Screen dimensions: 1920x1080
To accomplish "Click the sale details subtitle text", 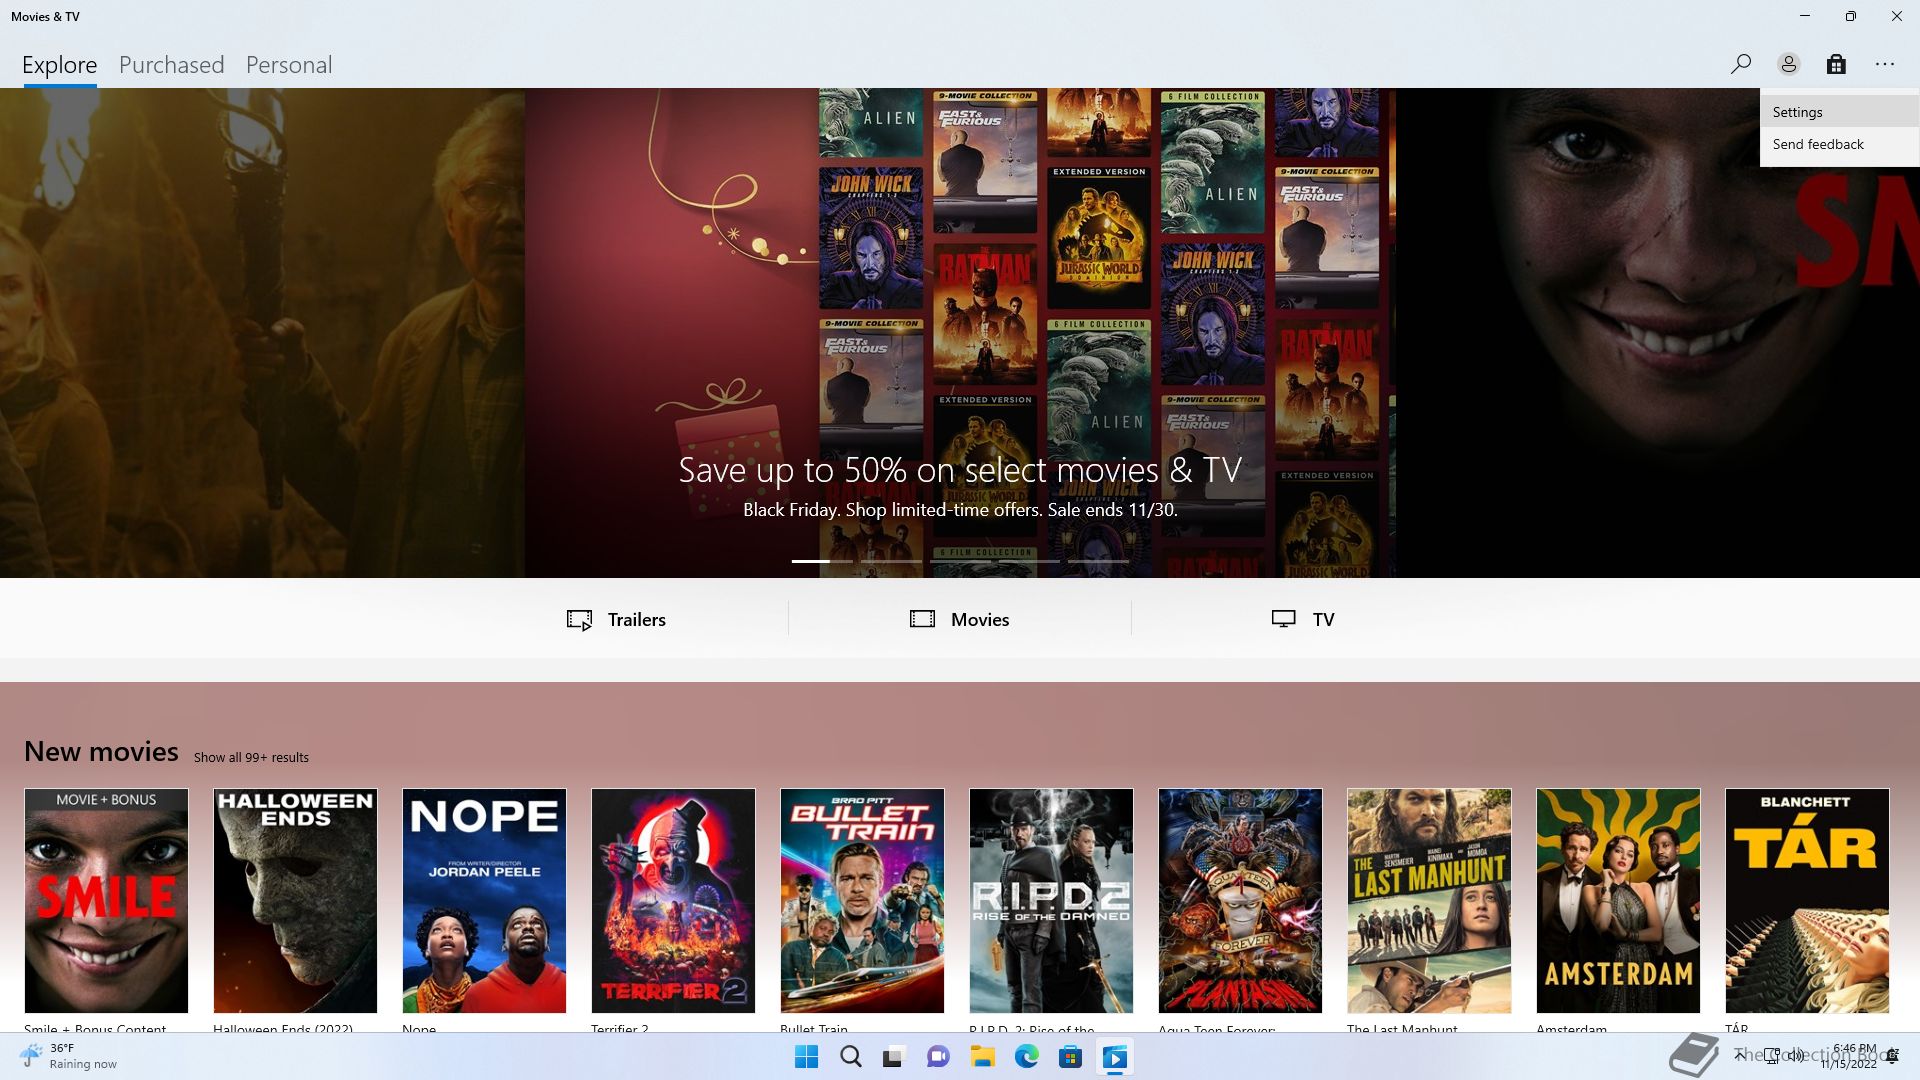I will [960, 510].
